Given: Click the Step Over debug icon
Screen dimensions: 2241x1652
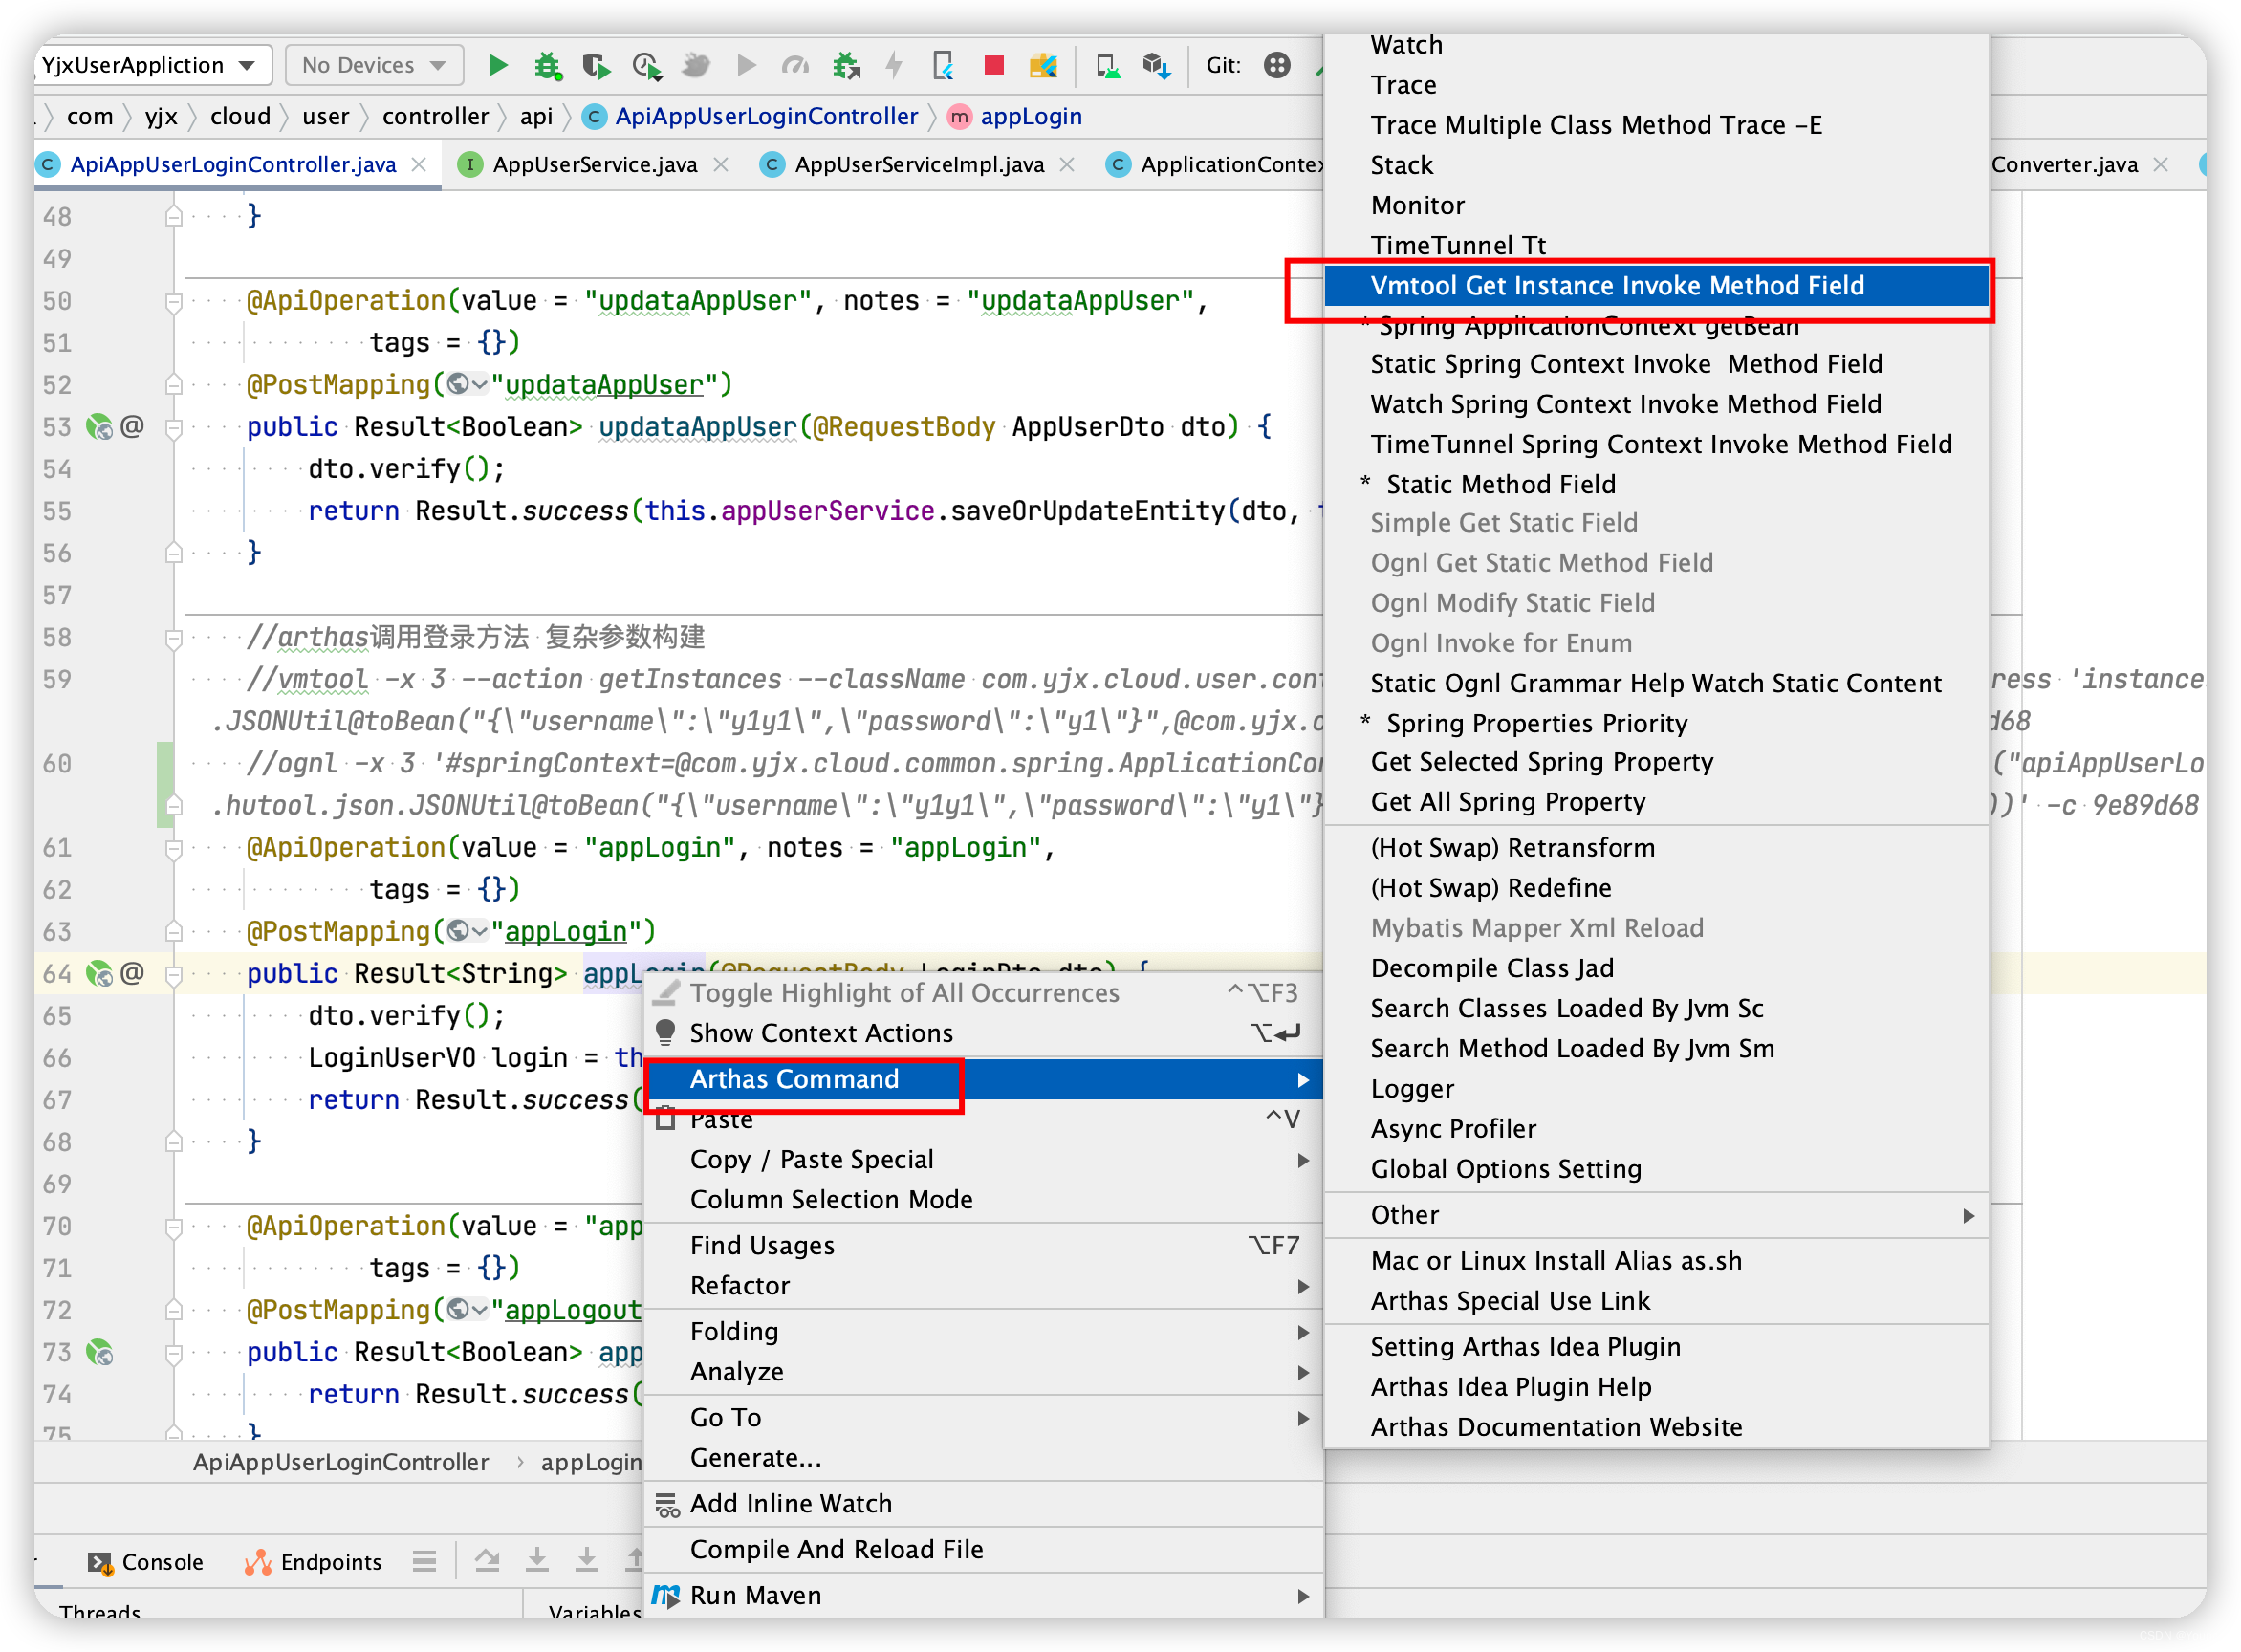Looking at the screenshot, I should click(487, 1560).
